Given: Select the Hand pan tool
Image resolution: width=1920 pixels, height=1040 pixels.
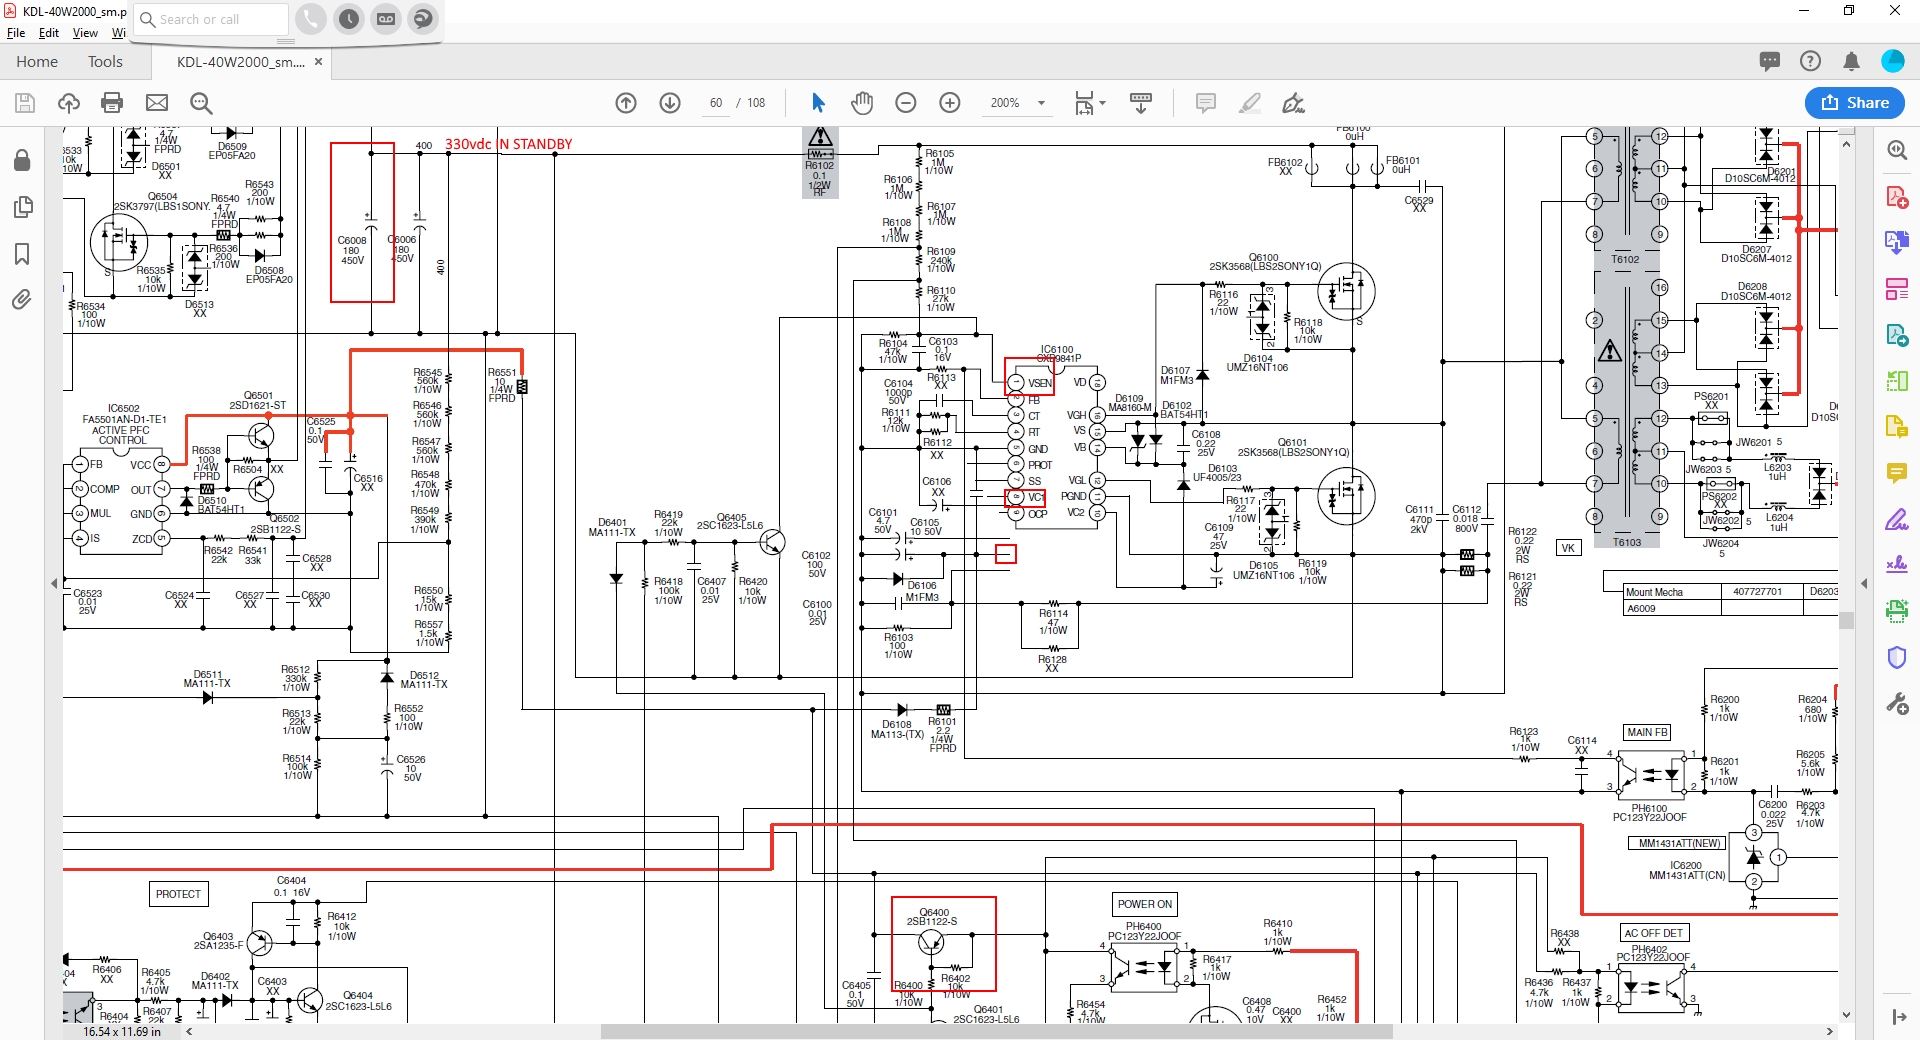Looking at the screenshot, I should click(862, 103).
